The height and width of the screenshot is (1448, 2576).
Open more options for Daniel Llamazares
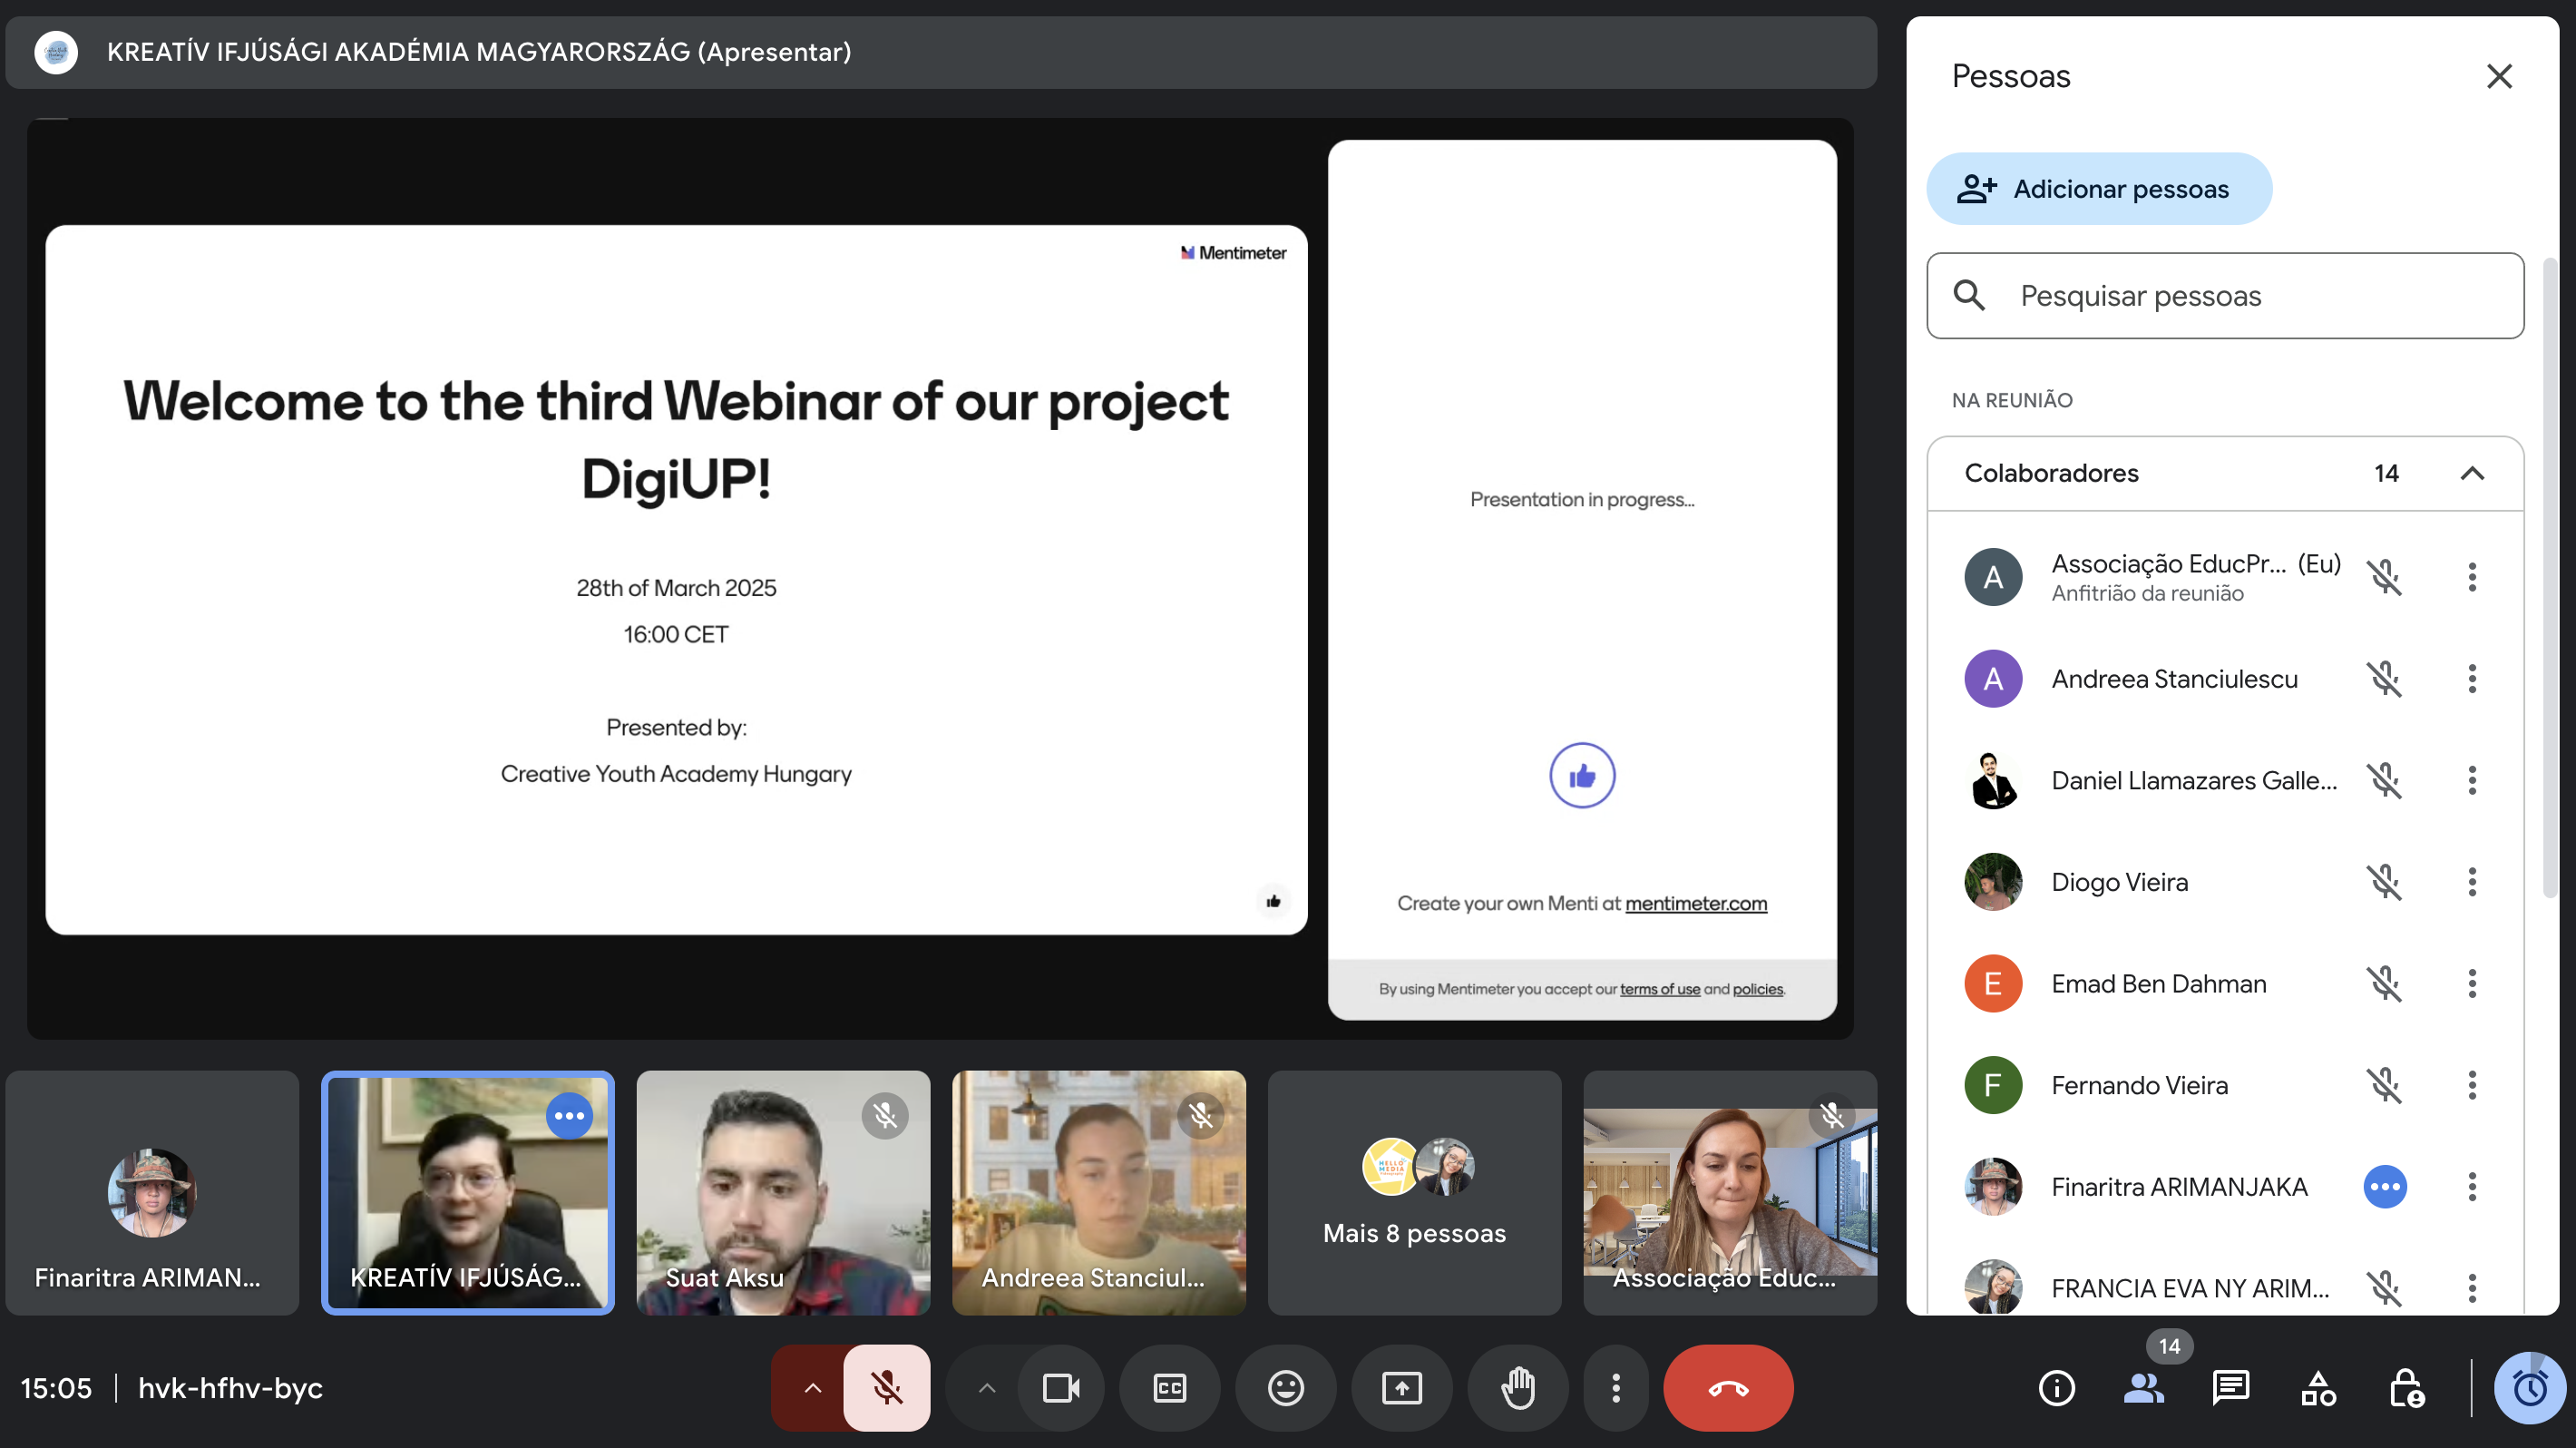(2471, 780)
